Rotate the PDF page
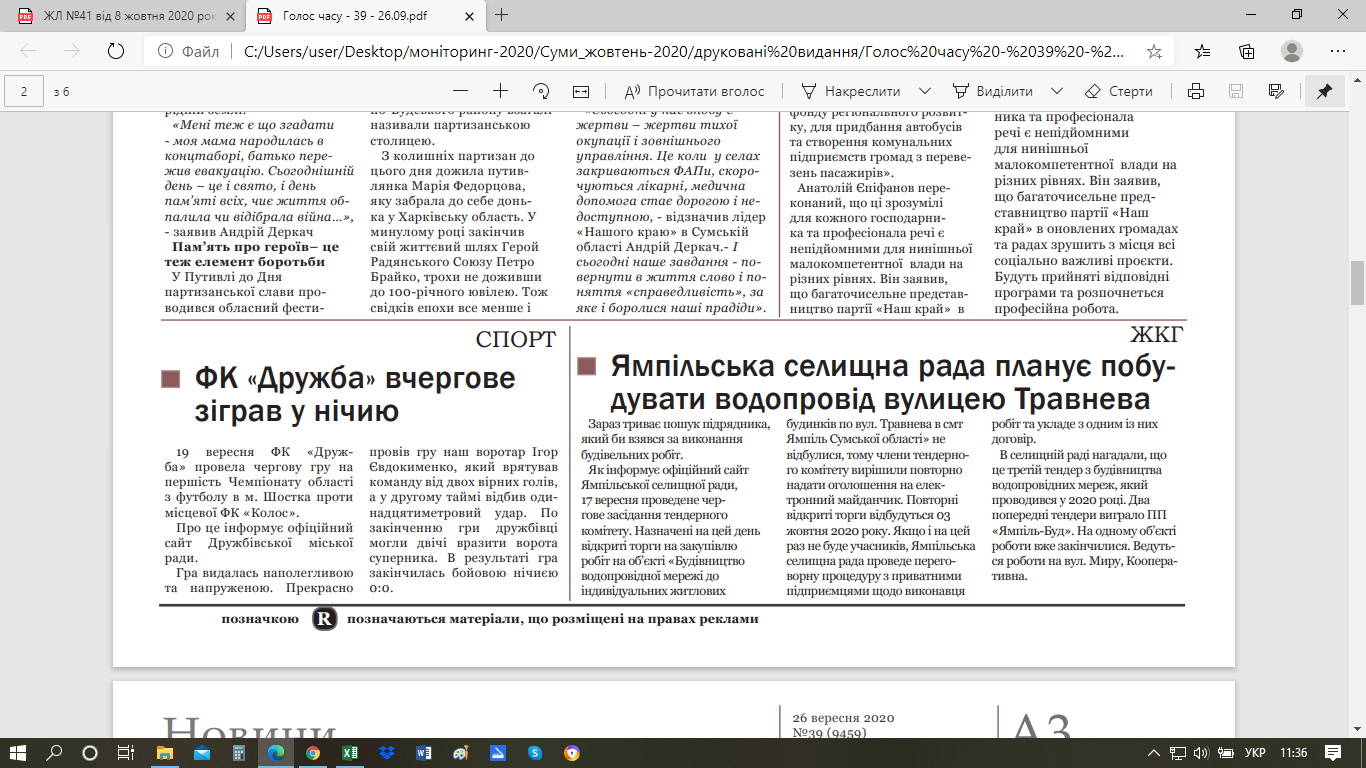 (x=541, y=91)
